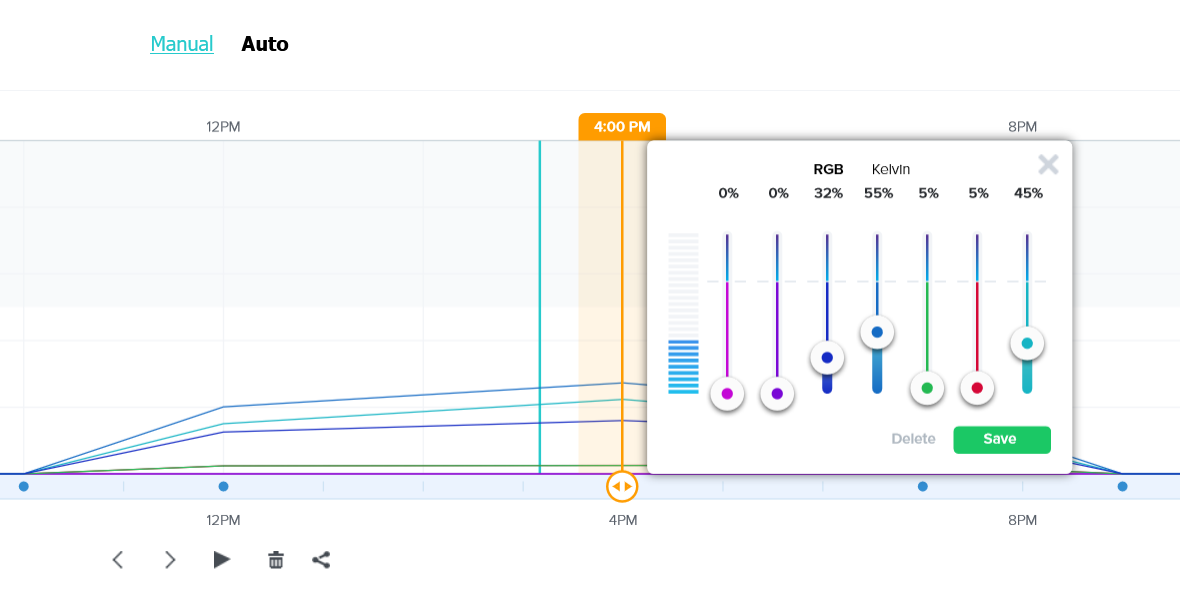Click the blue 55% slider handle
1180x593 pixels.
click(877, 332)
